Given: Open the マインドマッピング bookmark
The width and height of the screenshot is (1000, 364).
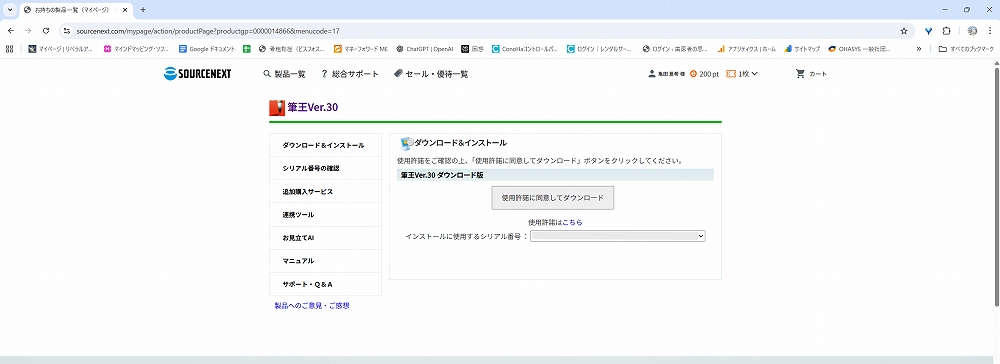Looking at the screenshot, I should 136,48.
